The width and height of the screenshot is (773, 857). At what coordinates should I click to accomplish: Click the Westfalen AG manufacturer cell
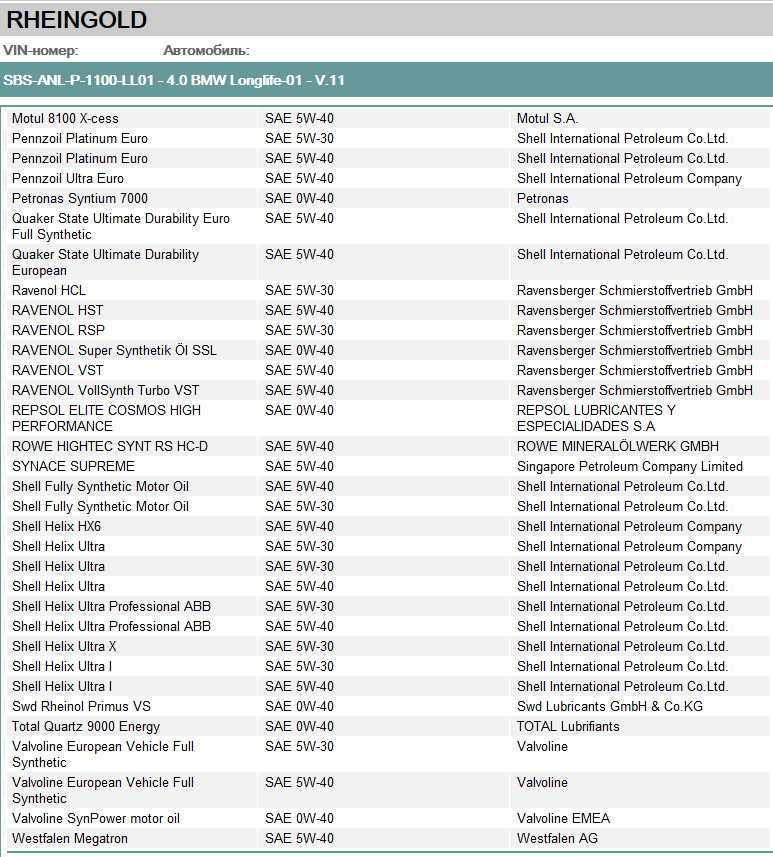tap(557, 838)
